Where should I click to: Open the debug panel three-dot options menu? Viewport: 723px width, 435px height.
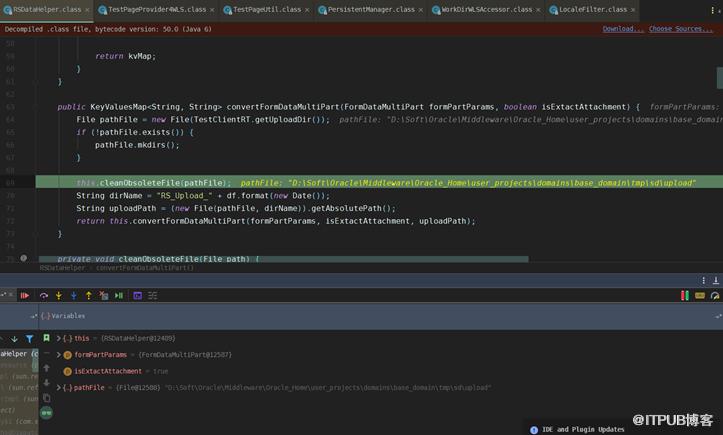click(x=703, y=280)
